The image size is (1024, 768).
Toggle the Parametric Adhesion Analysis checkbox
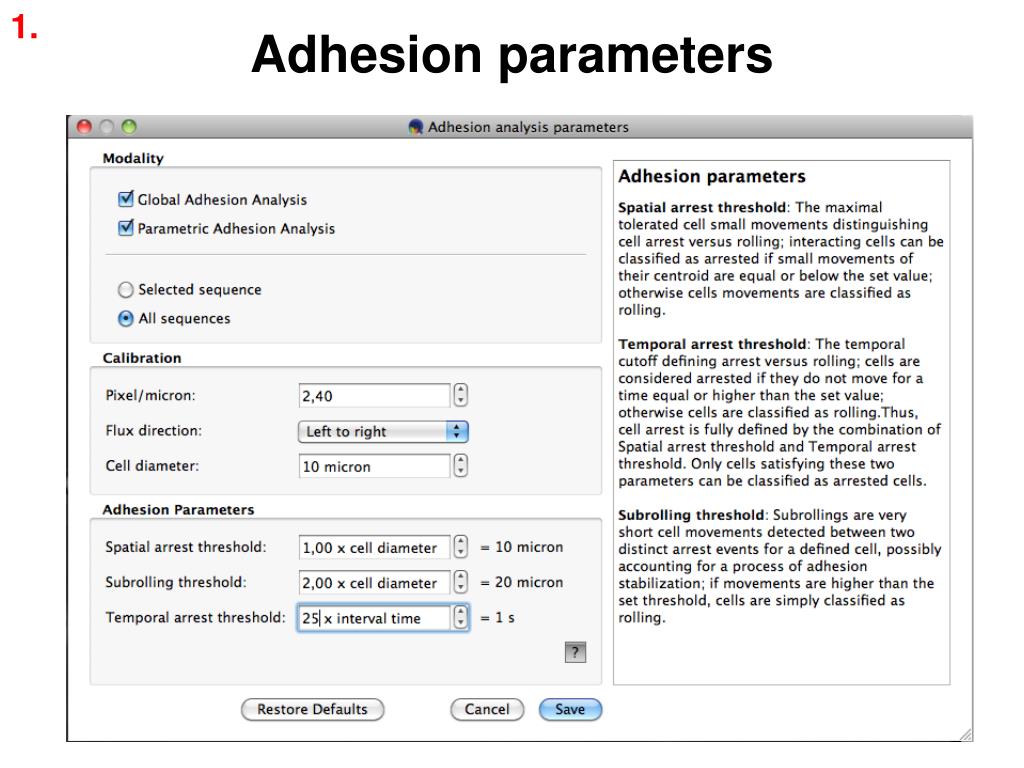[126, 227]
